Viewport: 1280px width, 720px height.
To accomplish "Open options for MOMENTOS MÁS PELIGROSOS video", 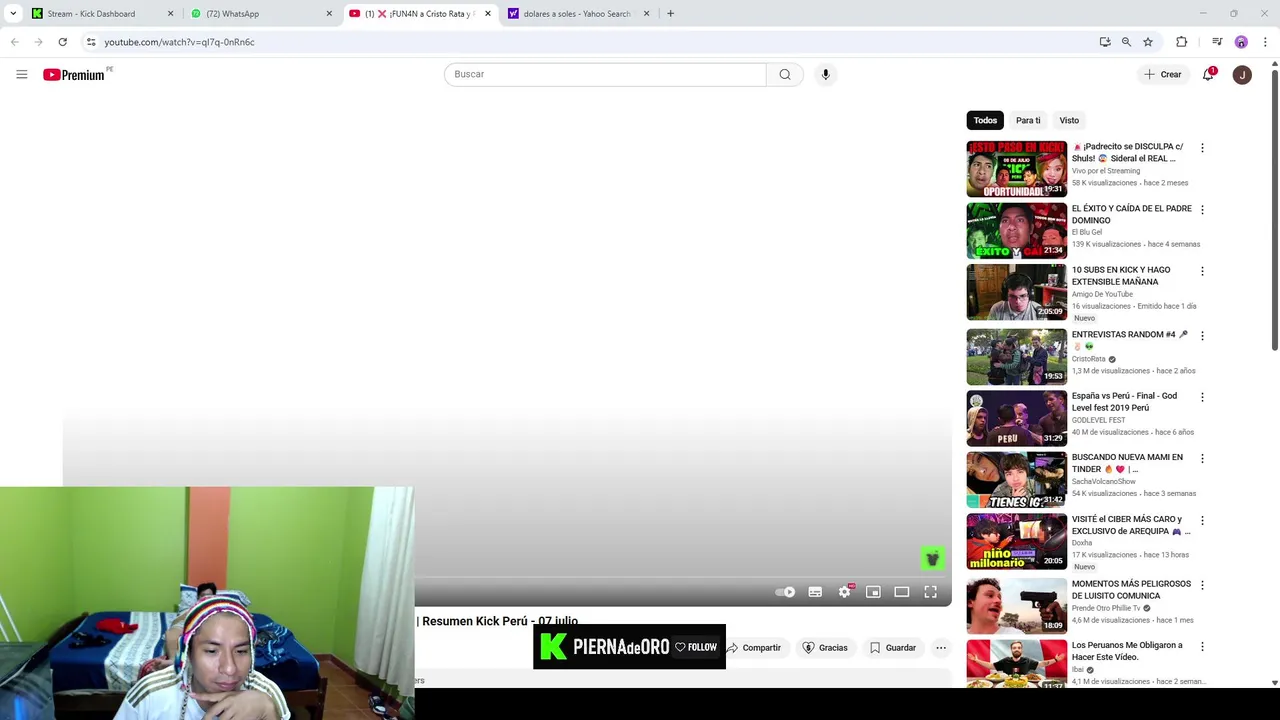I will click(1202, 585).
